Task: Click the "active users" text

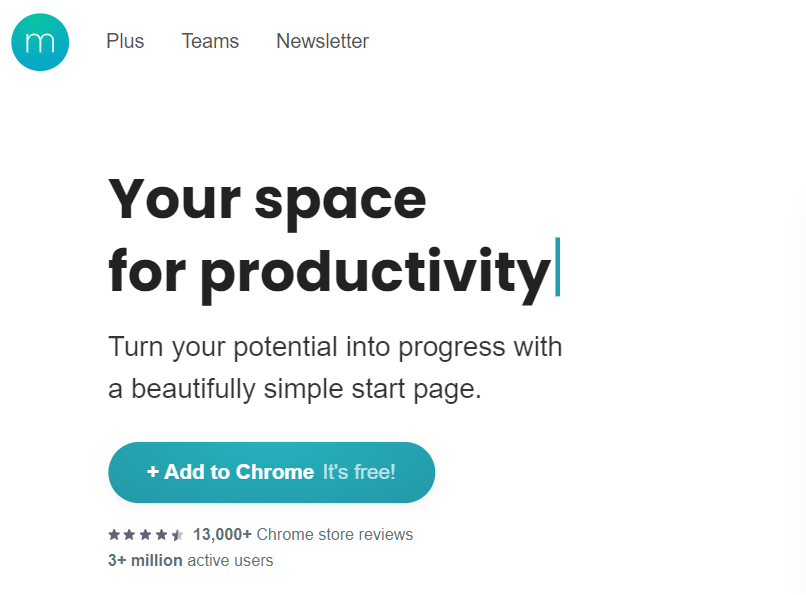Action: click(230, 560)
